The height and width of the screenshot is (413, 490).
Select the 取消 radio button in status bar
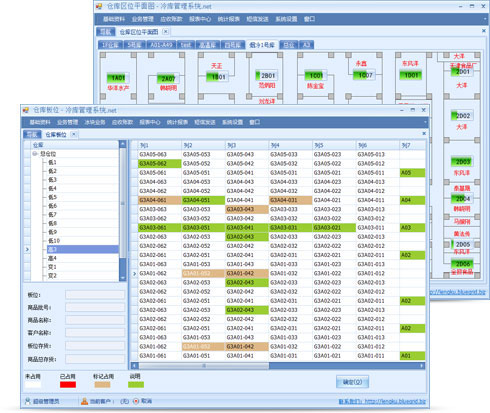coord(136,401)
